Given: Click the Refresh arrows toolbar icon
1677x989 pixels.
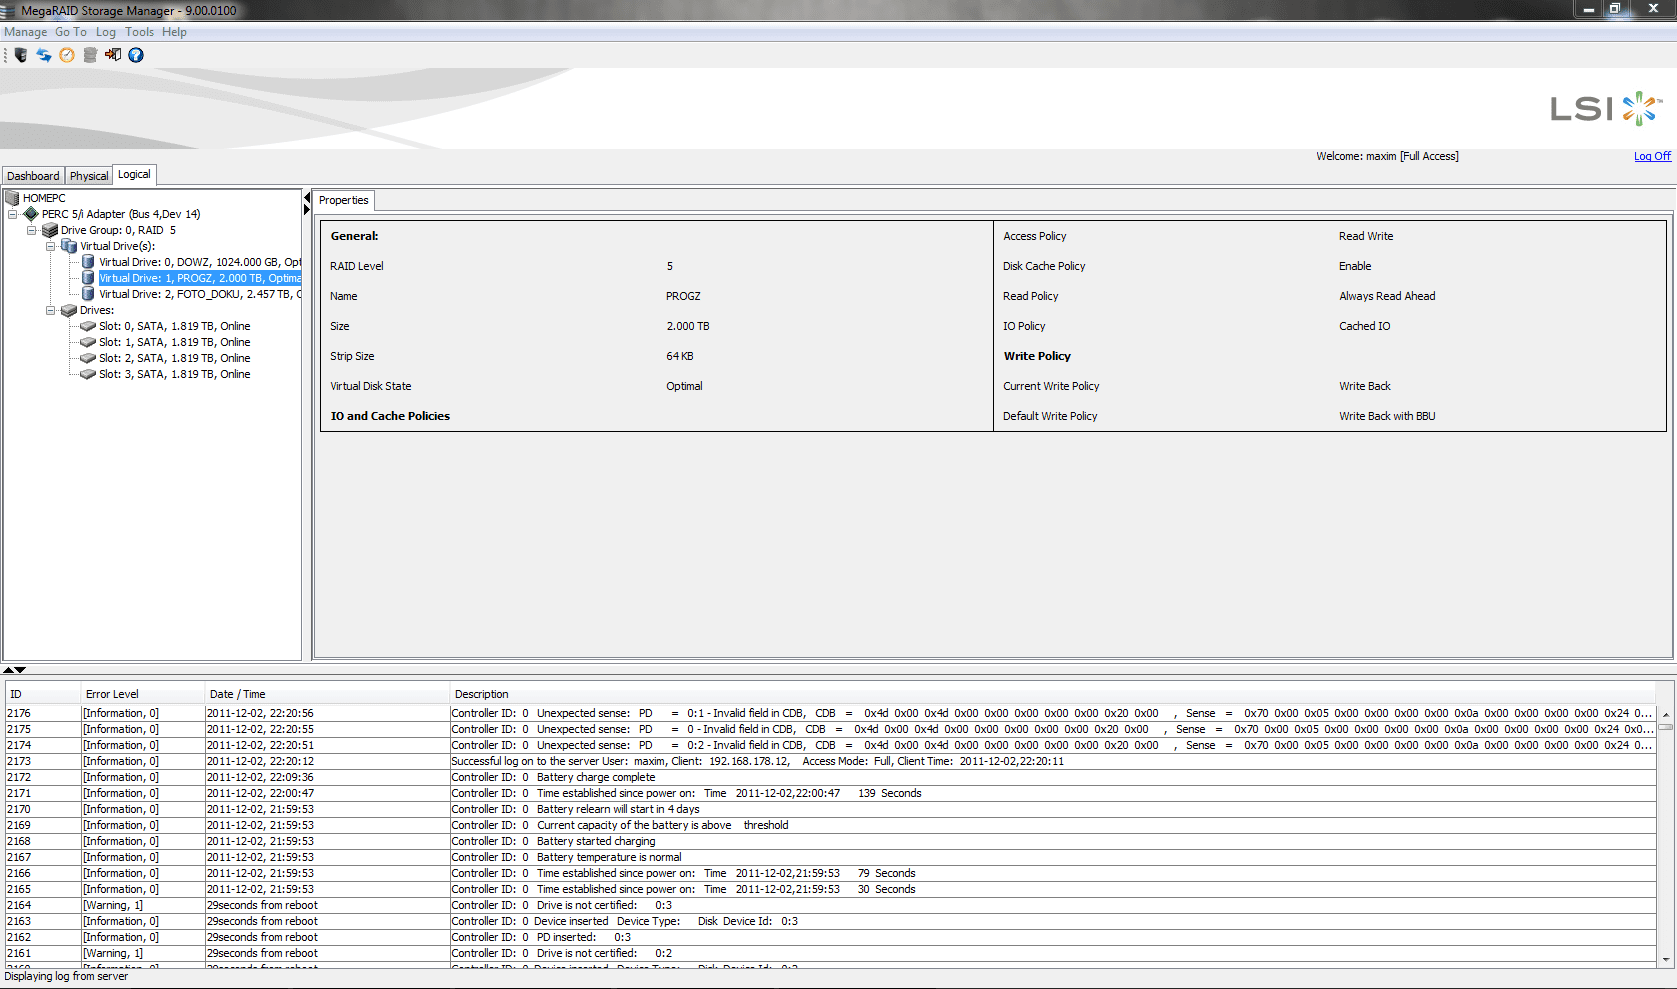Looking at the screenshot, I should coord(44,55).
